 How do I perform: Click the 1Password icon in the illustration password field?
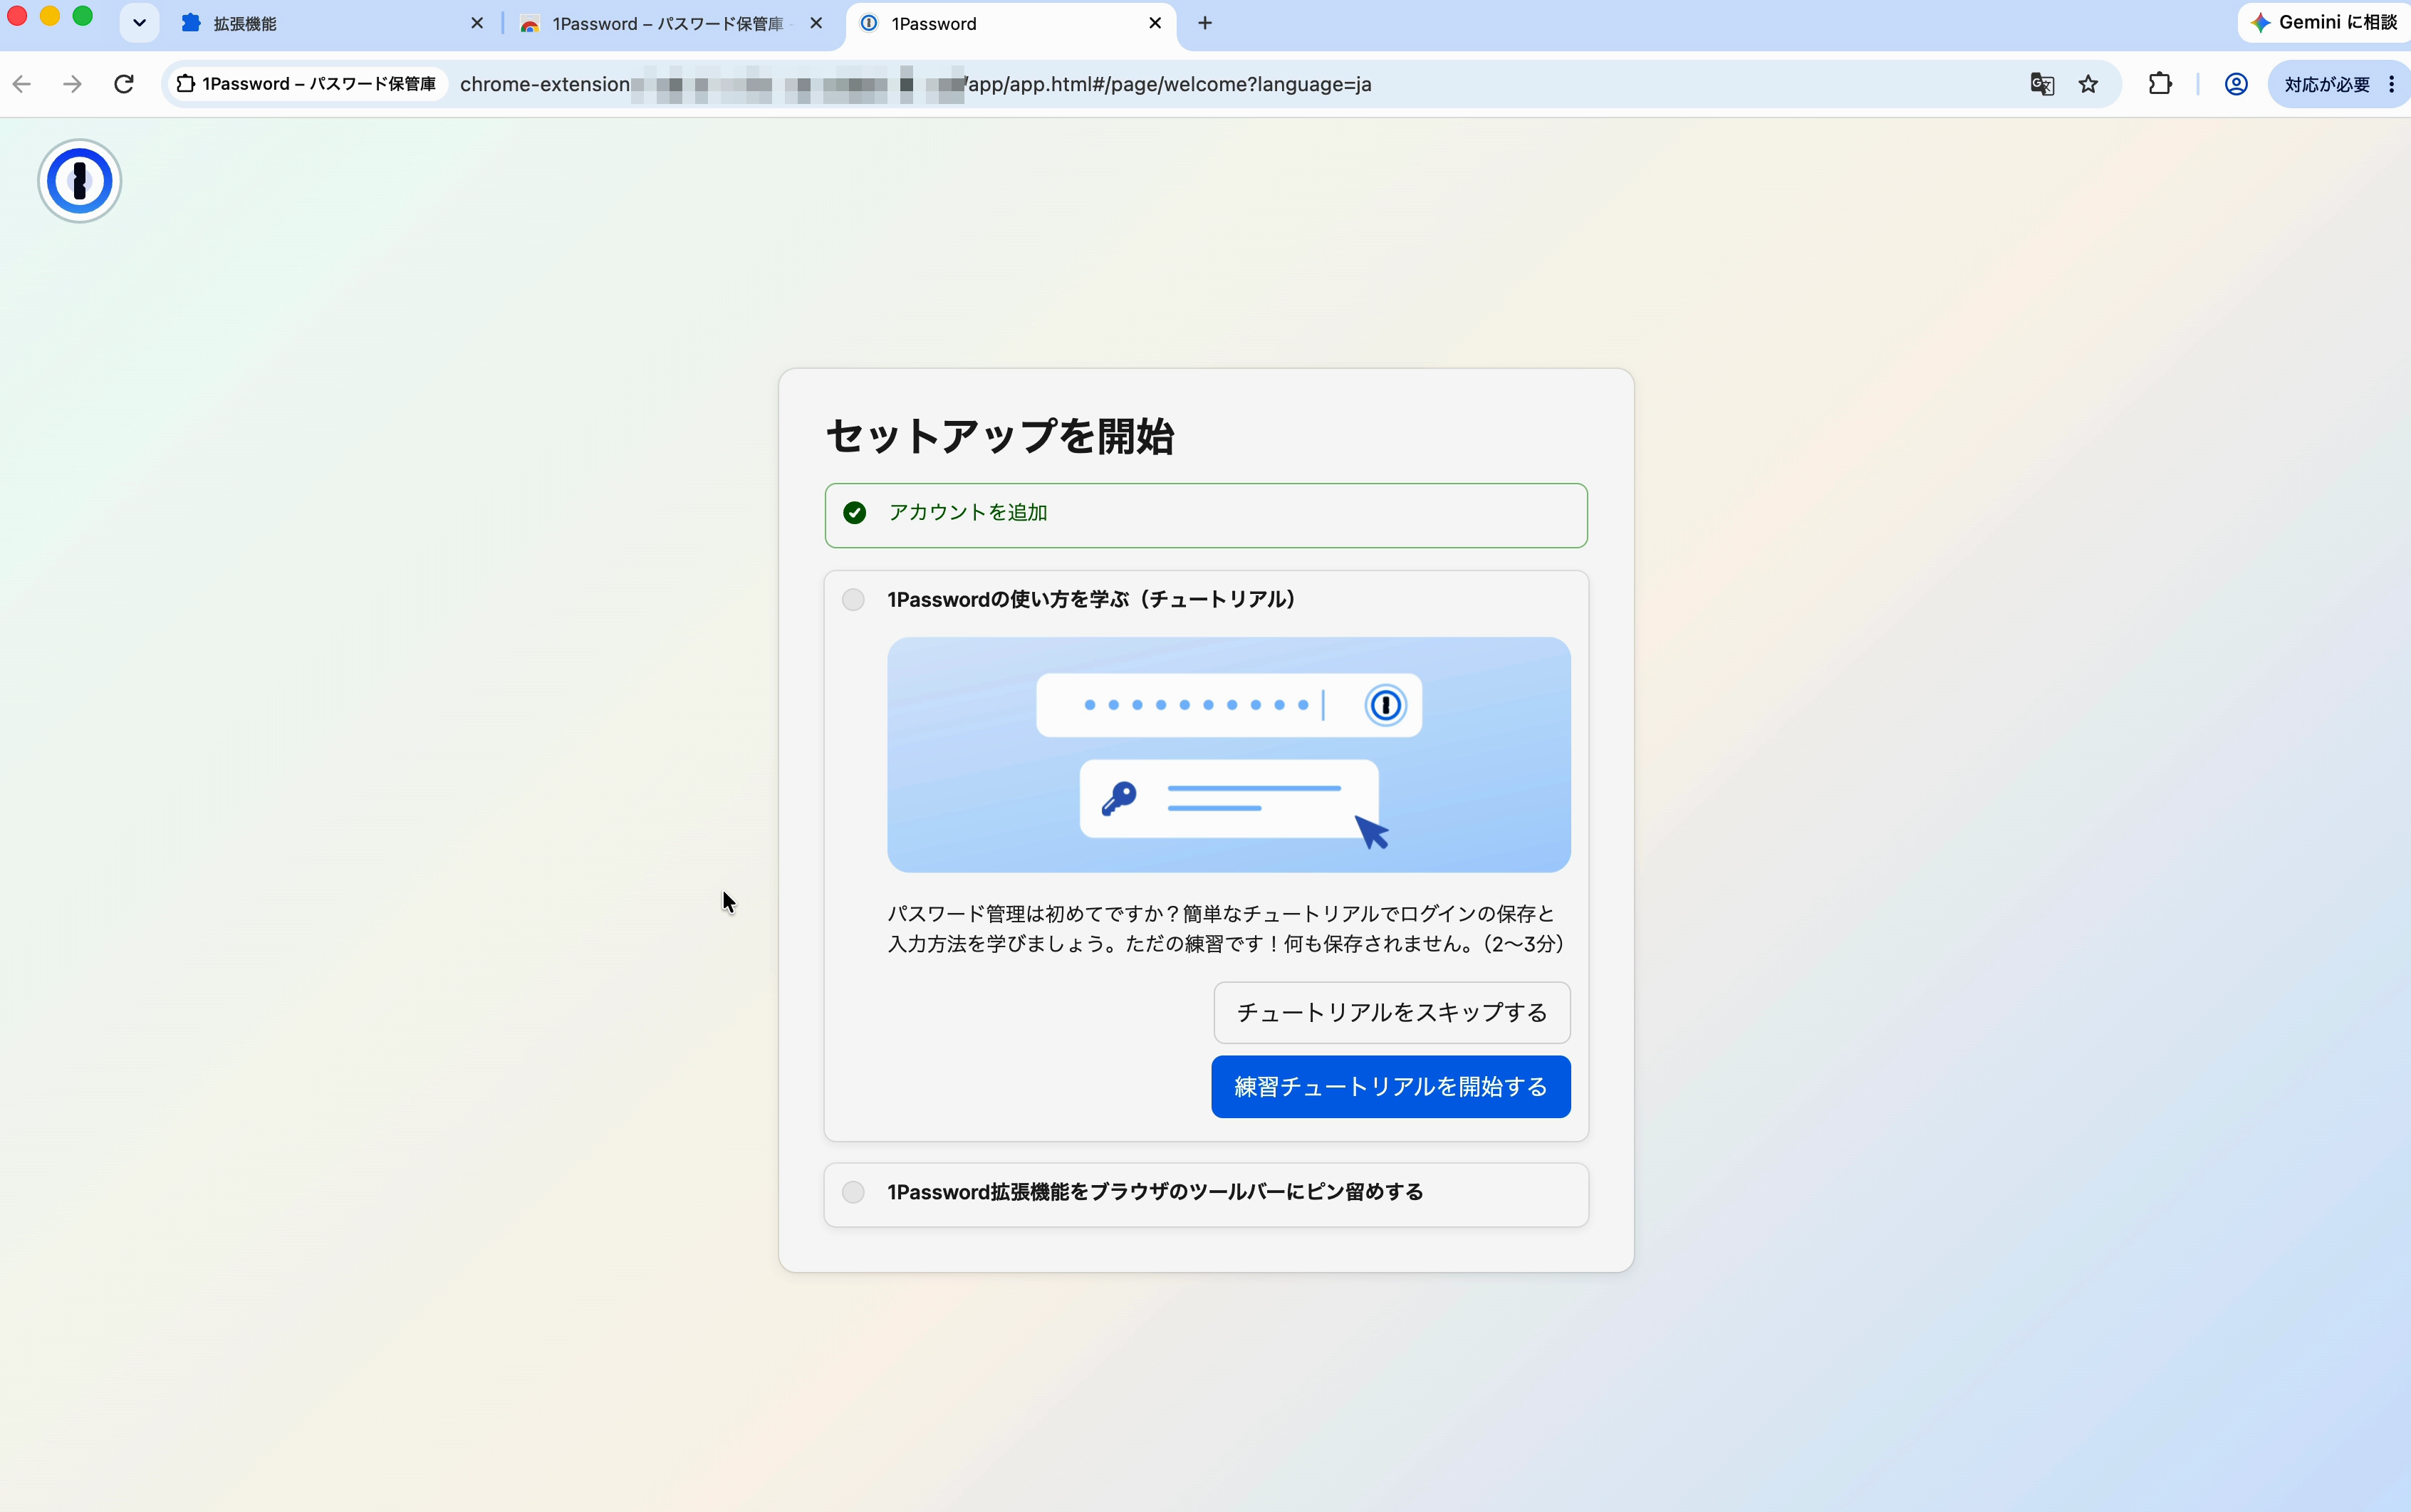point(1385,705)
